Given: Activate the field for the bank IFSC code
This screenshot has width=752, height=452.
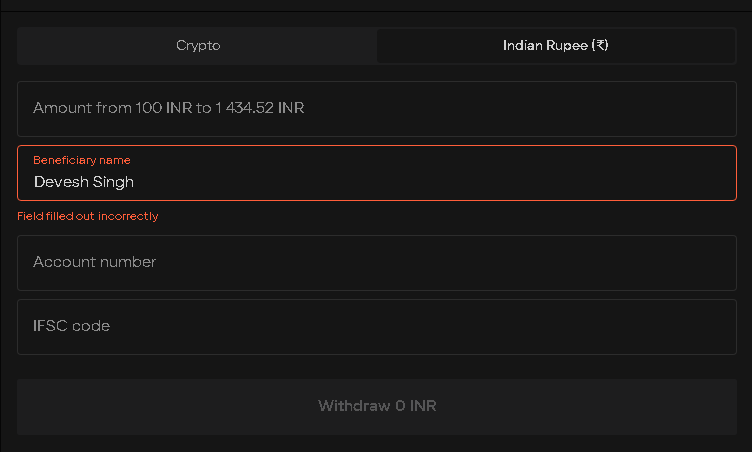Looking at the screenshot, I should coord(377,326).
